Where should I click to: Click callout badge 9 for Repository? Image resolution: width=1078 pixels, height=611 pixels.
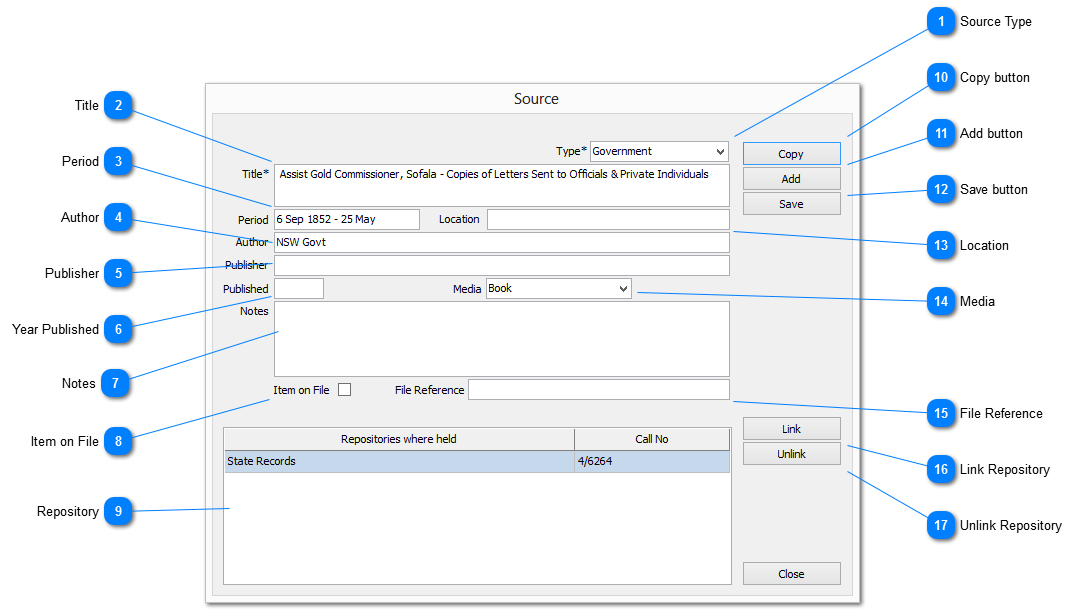point(118,512)
